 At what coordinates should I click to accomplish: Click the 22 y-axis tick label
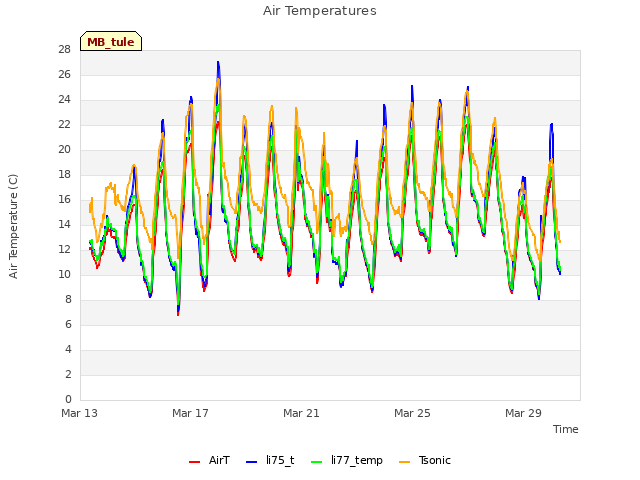coord(64,124)
